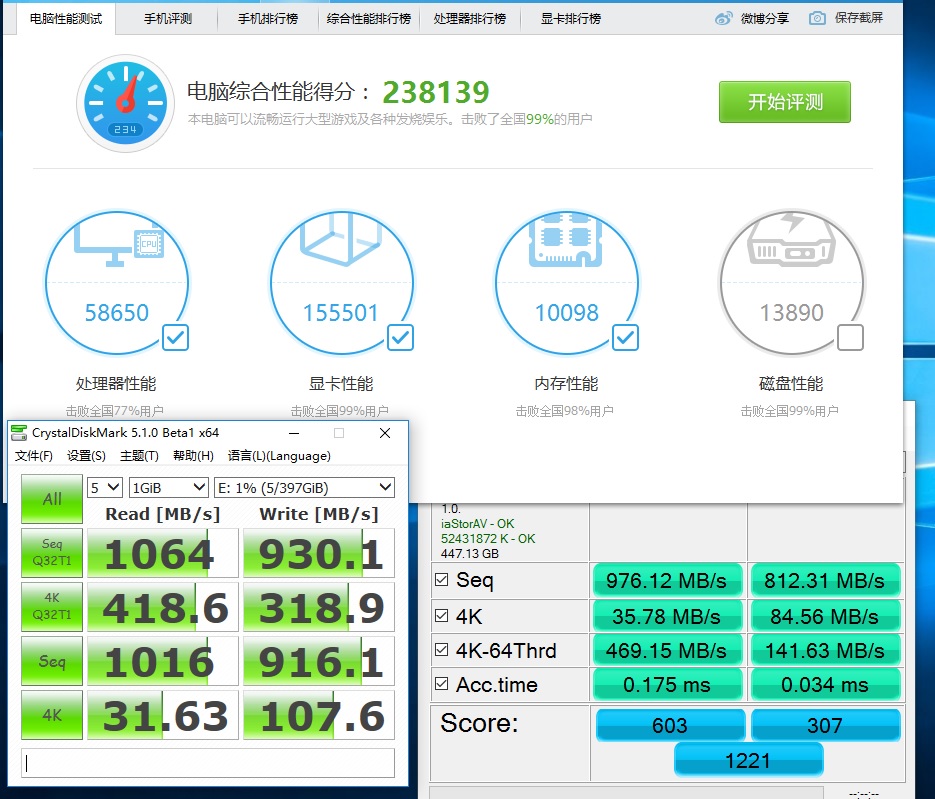The image size is (935, 799).
Task: Click the comment text field in CrystalDiskMark
Action: (208, 763)
